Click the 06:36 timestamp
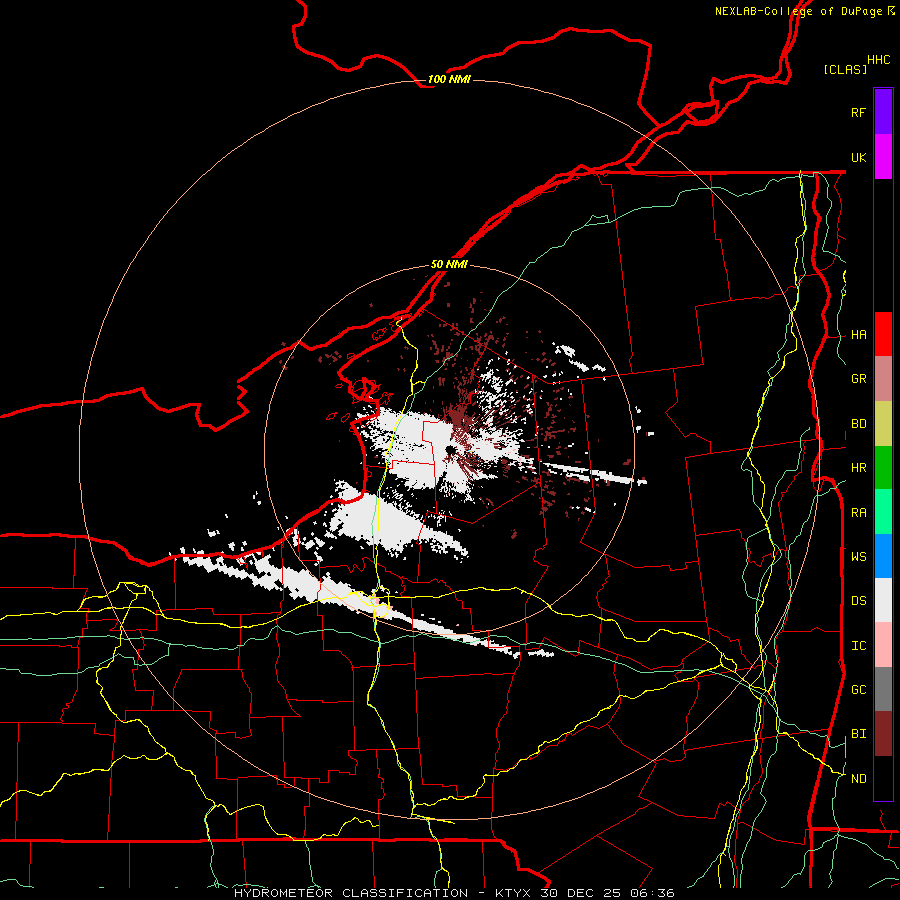The image size is (900, 900). [x=654, y=893]
